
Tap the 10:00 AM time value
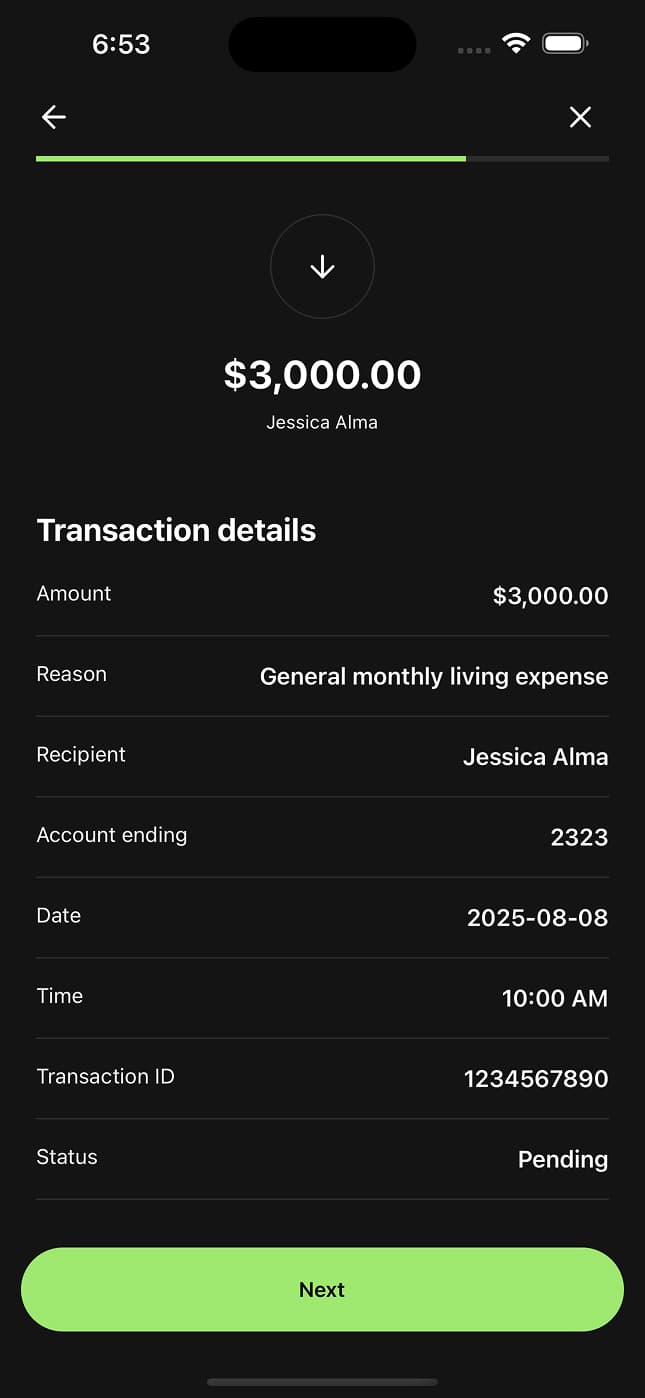click(x=554, y=998)
